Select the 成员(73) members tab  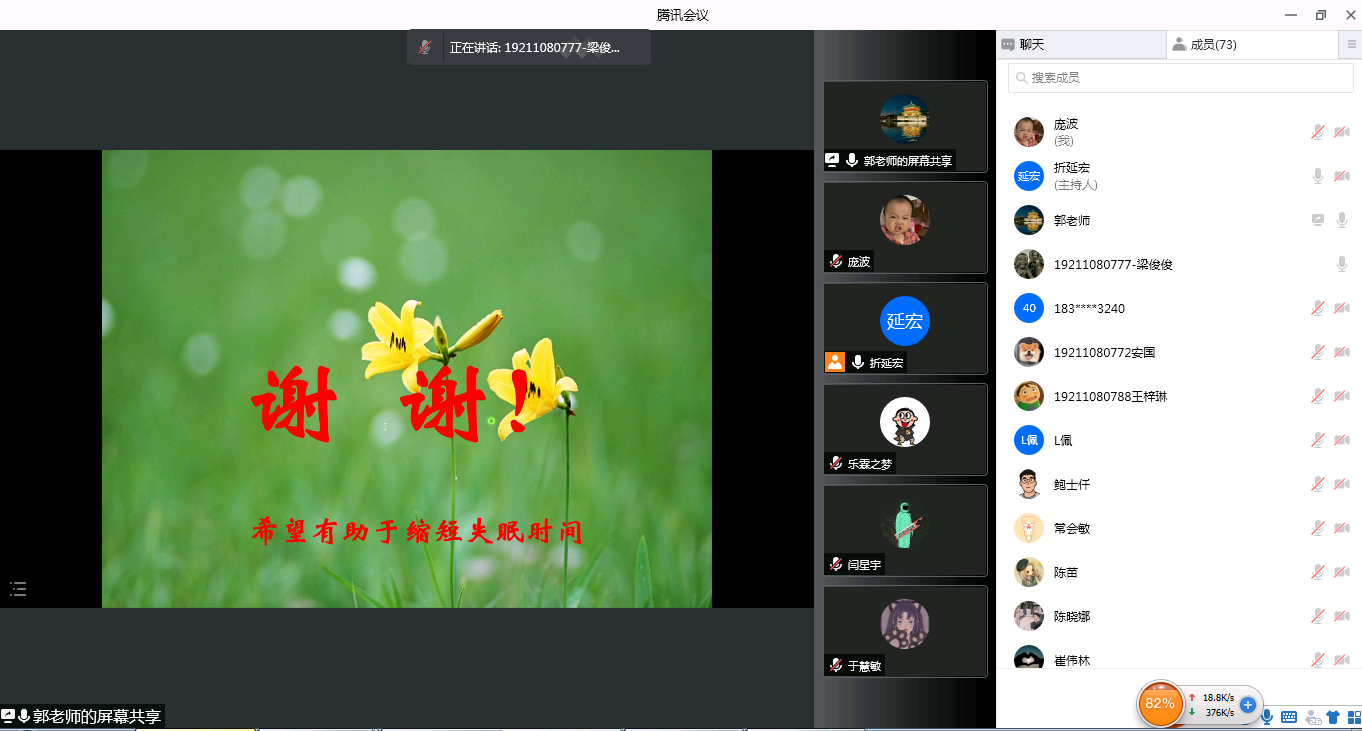pos(1250,45)
